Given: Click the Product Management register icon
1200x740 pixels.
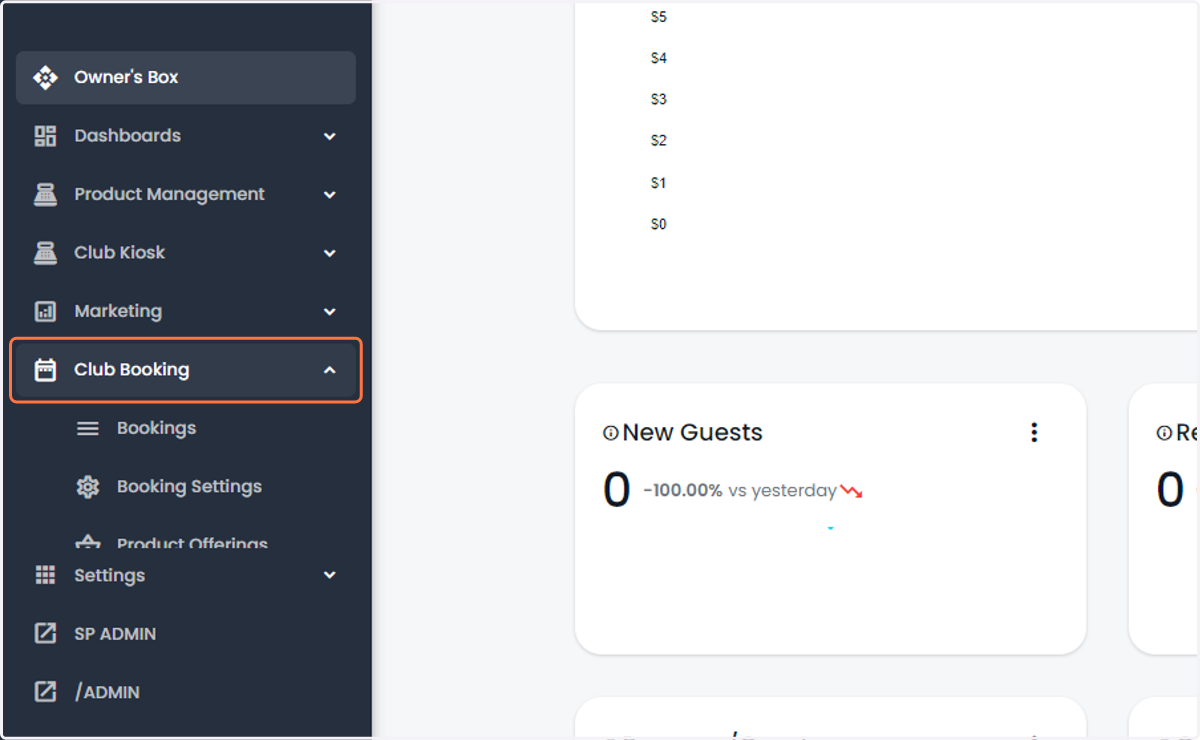Looking at the screenshot, I should coord(45,195).
